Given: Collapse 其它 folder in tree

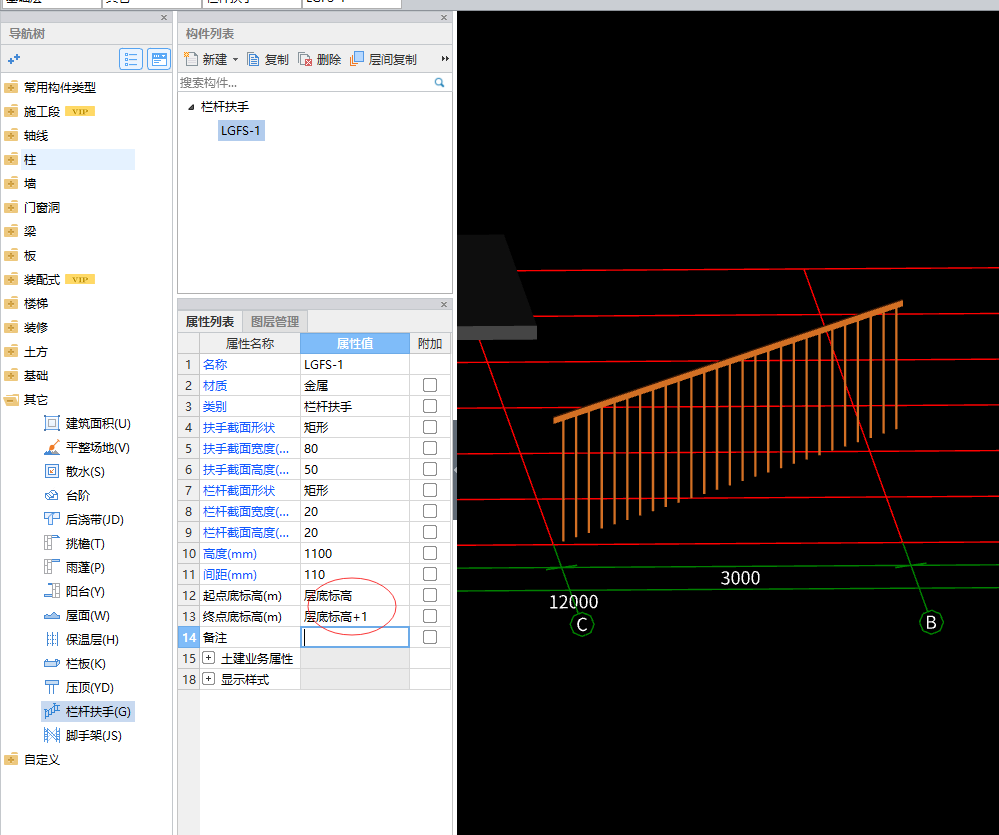Looking at the screenshot, I should click(x=11, y=400).
